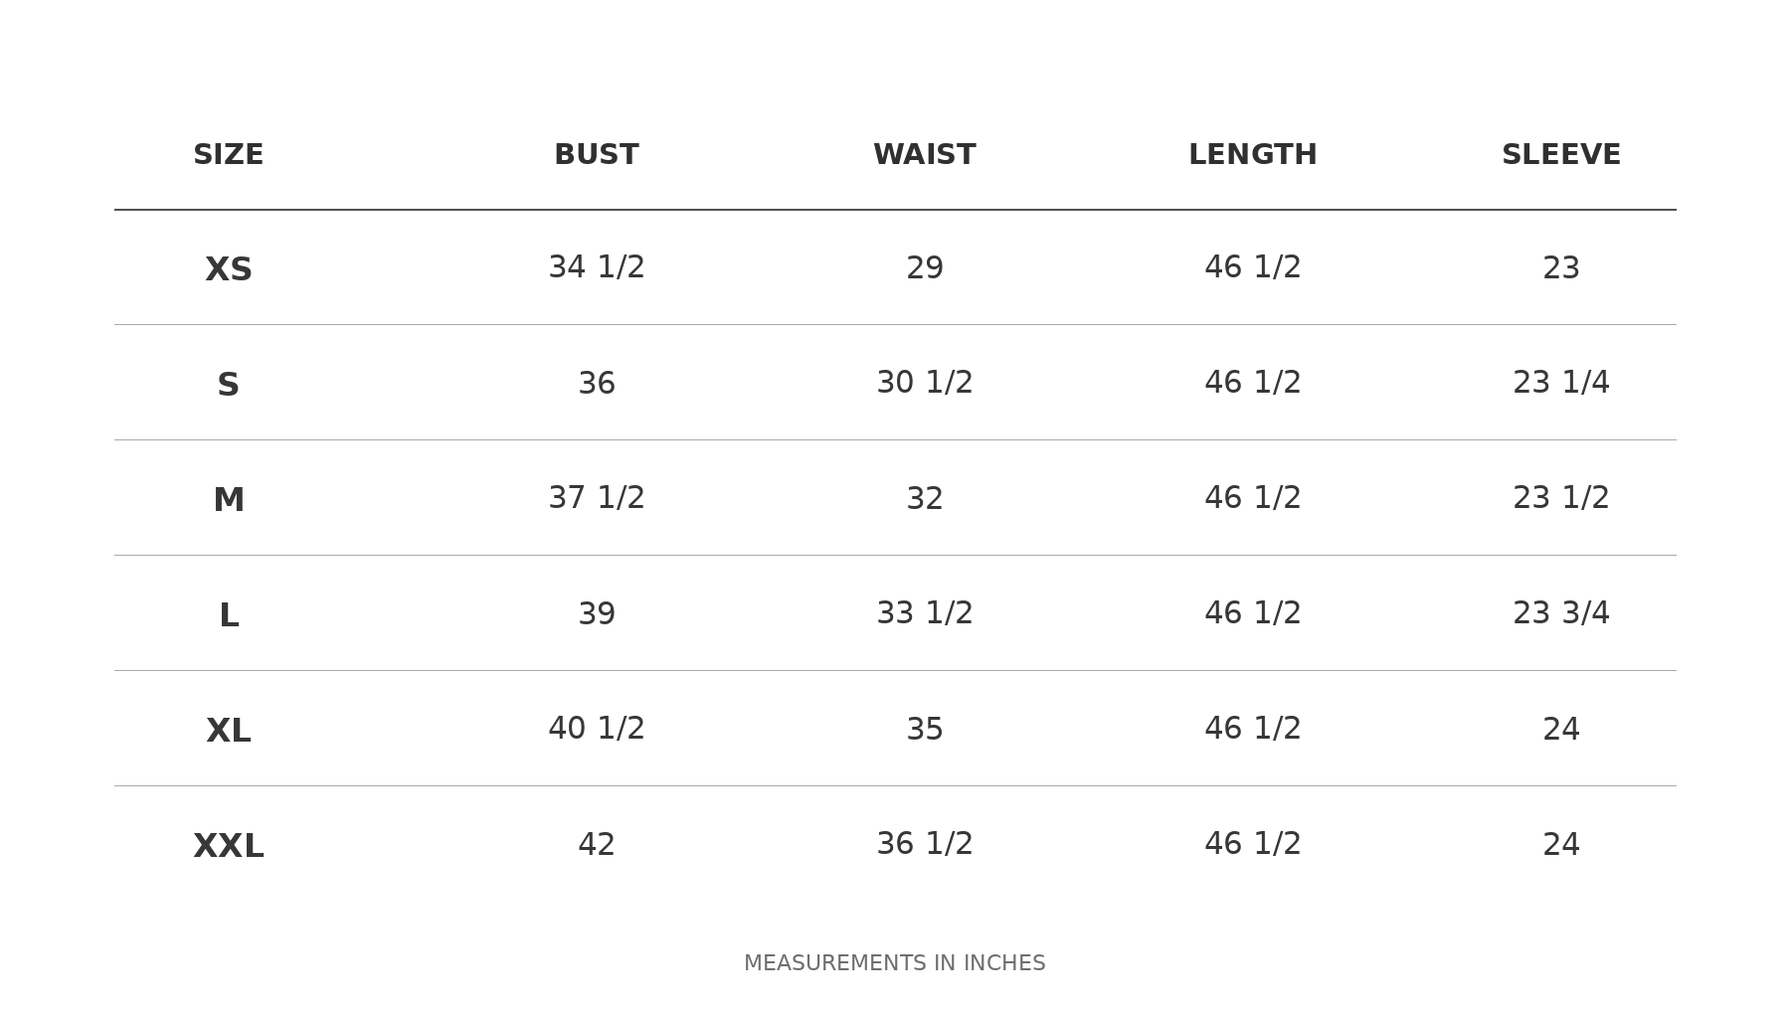The height and width of the screenshot is (1014, 1790).
Task: Select the M size row label
Action: pos(228,500)
